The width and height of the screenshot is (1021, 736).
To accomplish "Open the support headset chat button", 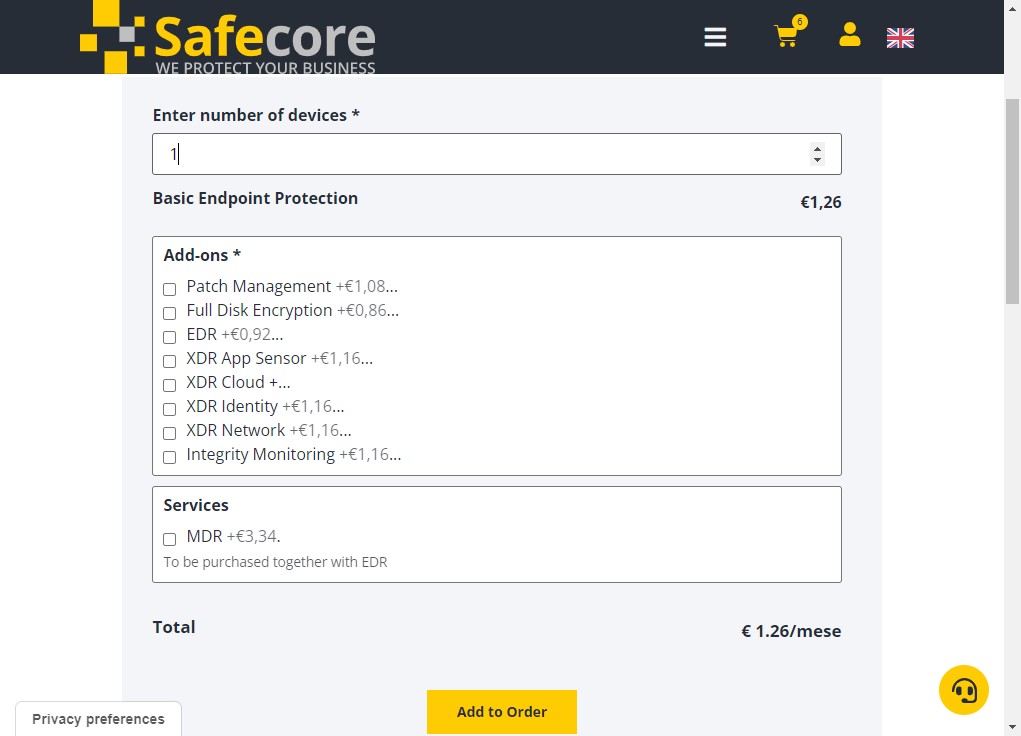I will pyautogui.click(x=964, y=690).
